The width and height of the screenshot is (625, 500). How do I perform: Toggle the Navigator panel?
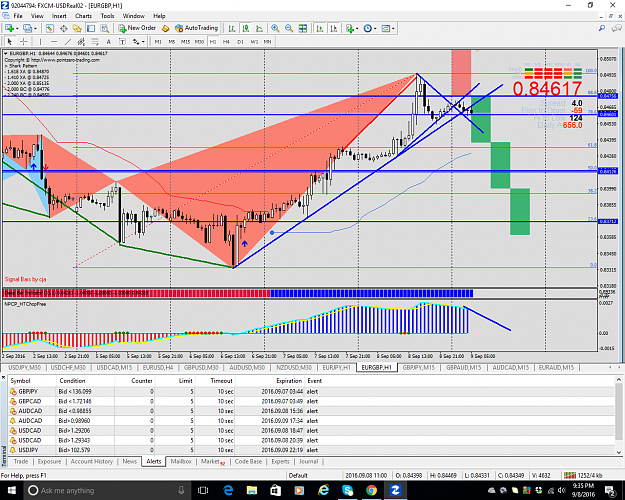77,28
